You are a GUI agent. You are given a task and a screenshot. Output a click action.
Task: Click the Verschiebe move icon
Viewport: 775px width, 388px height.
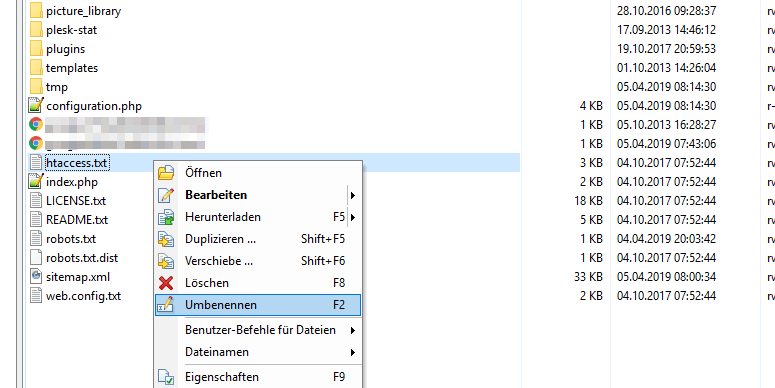click(x=166, y=261)
